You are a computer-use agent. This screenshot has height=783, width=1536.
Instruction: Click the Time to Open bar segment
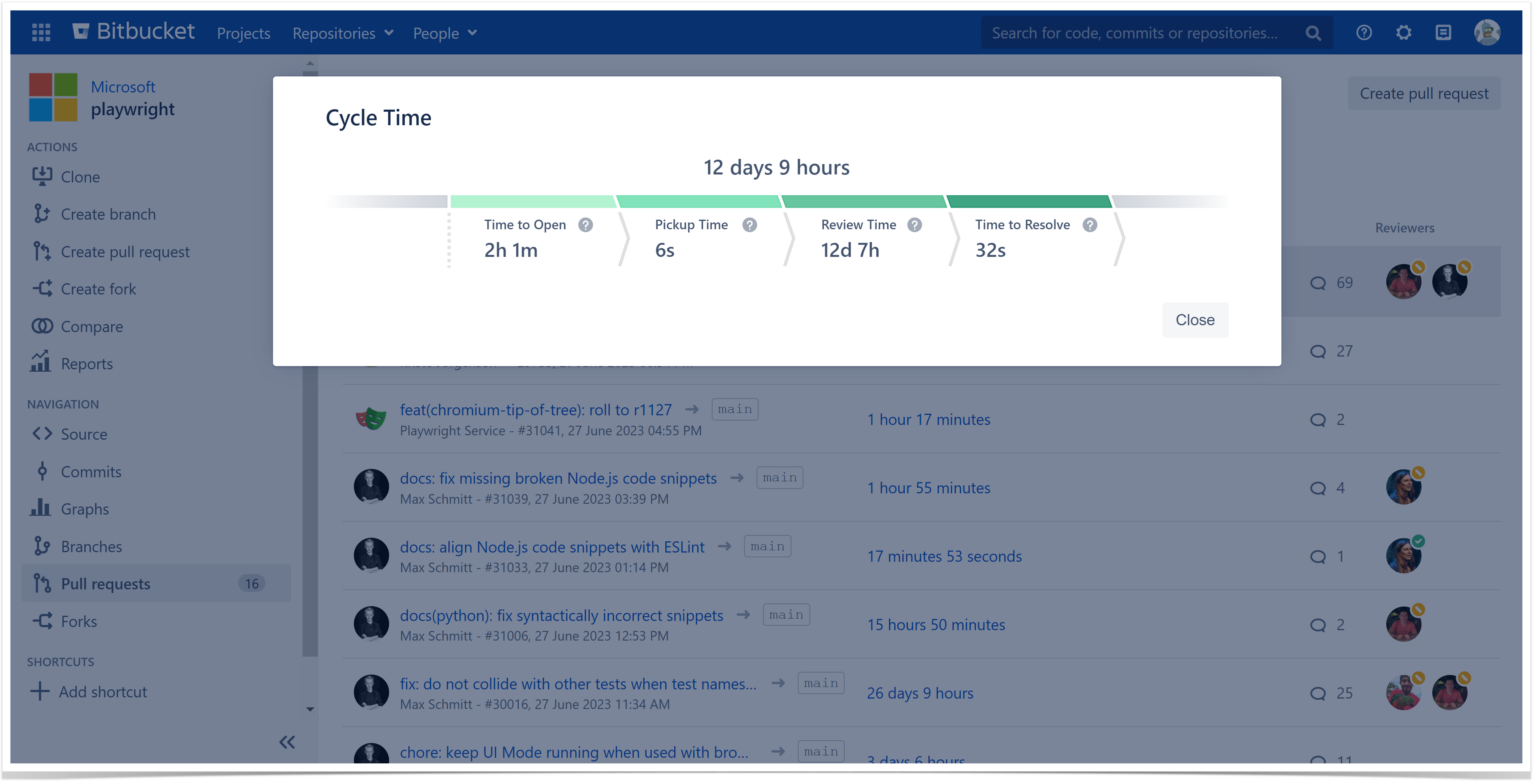point(532,201)
